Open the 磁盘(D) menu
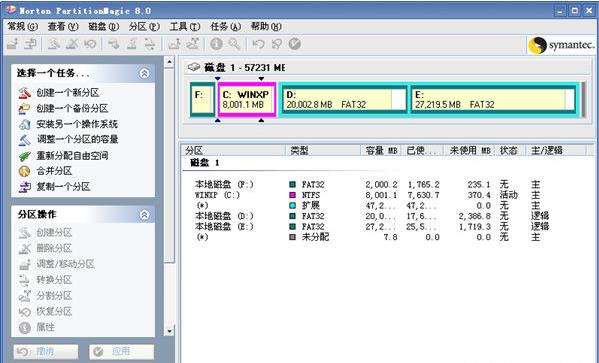The image size is (599, 363). pos(104,26)
